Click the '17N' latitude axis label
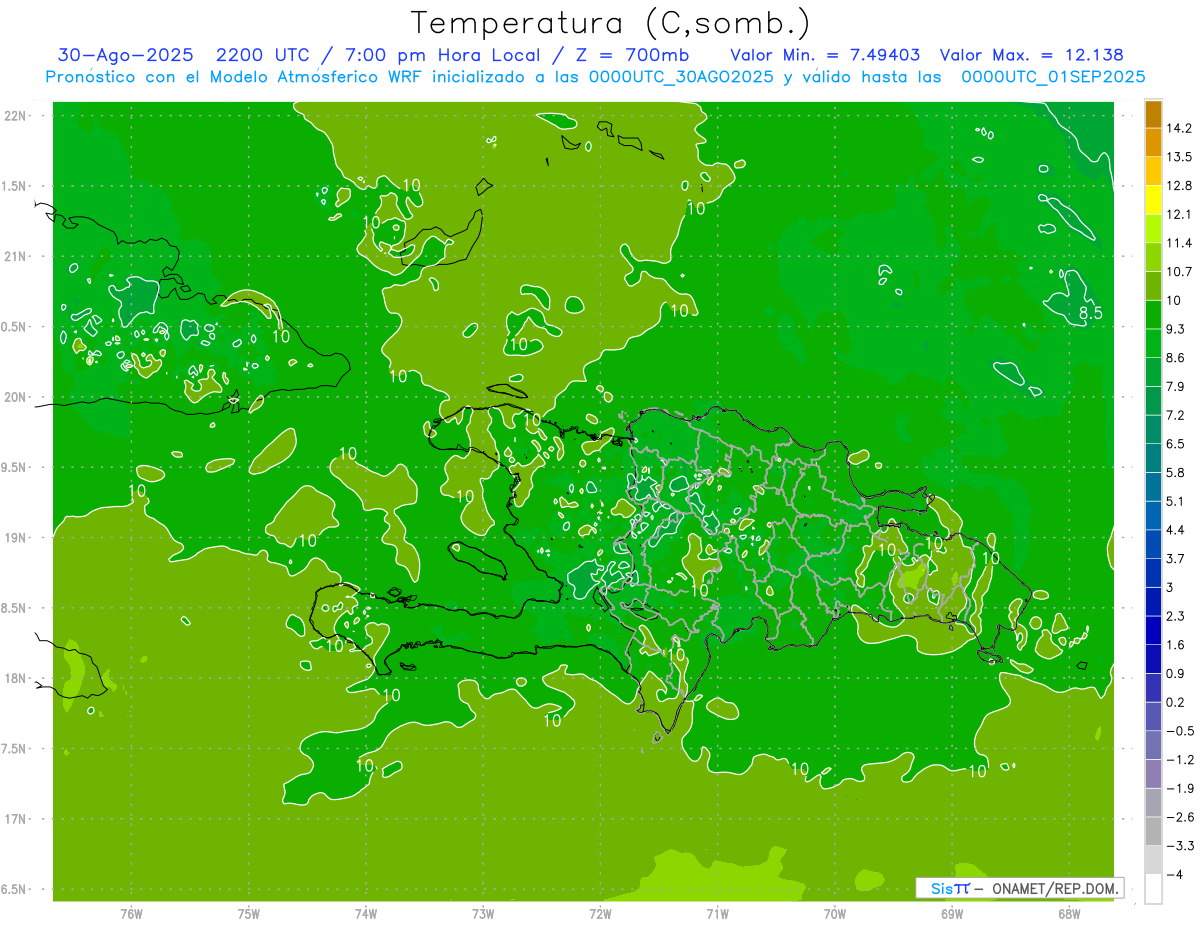 pyautogui.click(x=16, y=819)
